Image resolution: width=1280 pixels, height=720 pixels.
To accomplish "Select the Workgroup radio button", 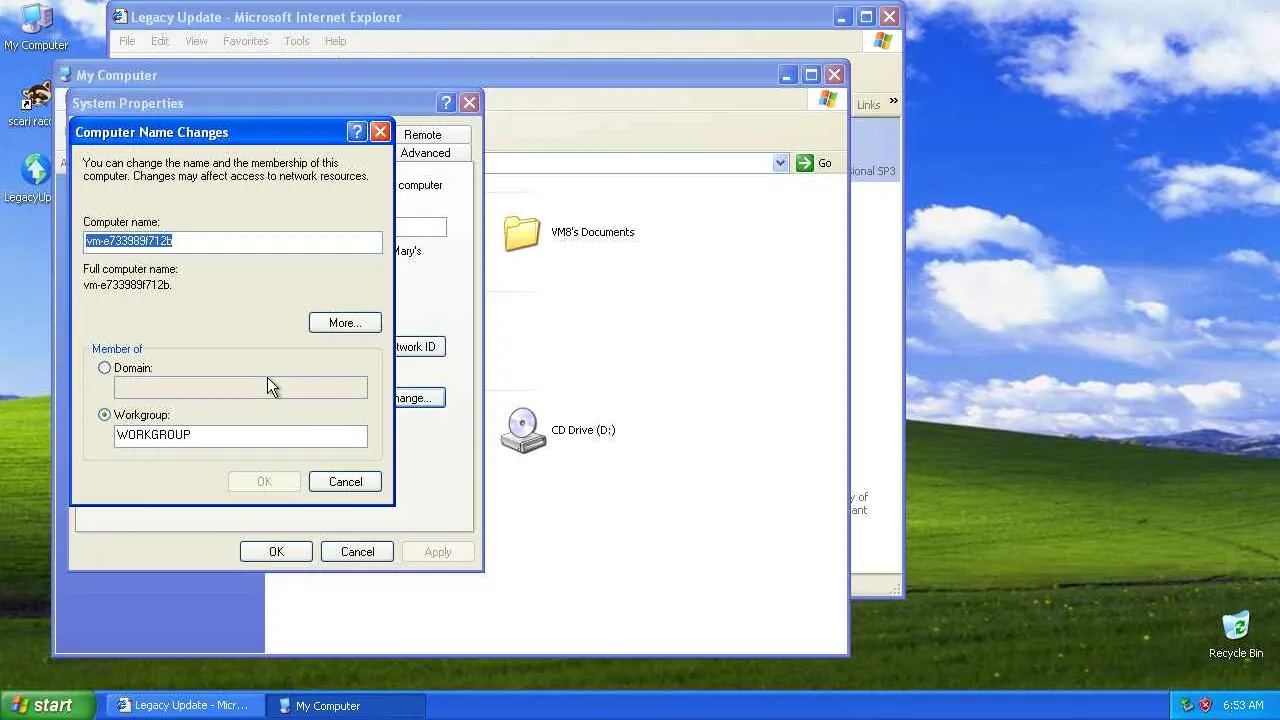I will [x=104, y=415].
